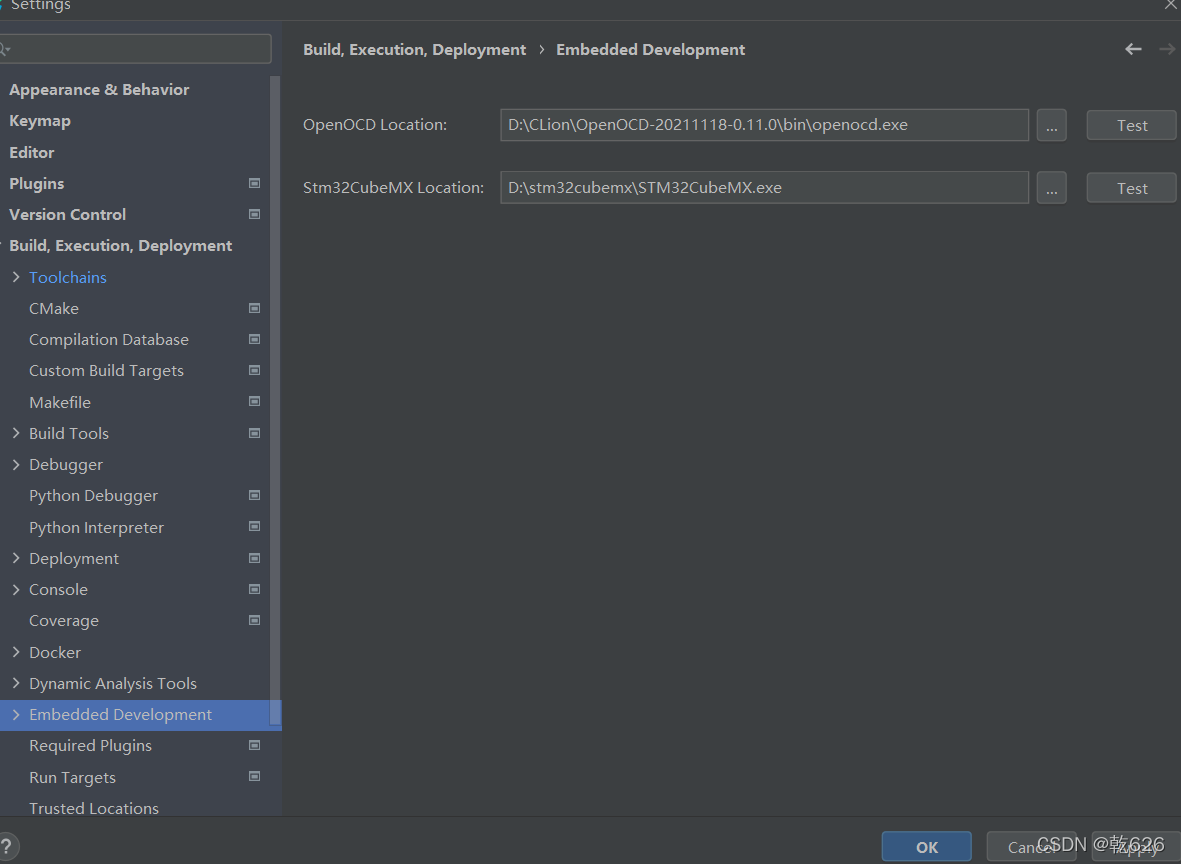Click project-level icon beside Run Targets
The width and height of the screenshot is (1181, 864).
tap(254, 777)
